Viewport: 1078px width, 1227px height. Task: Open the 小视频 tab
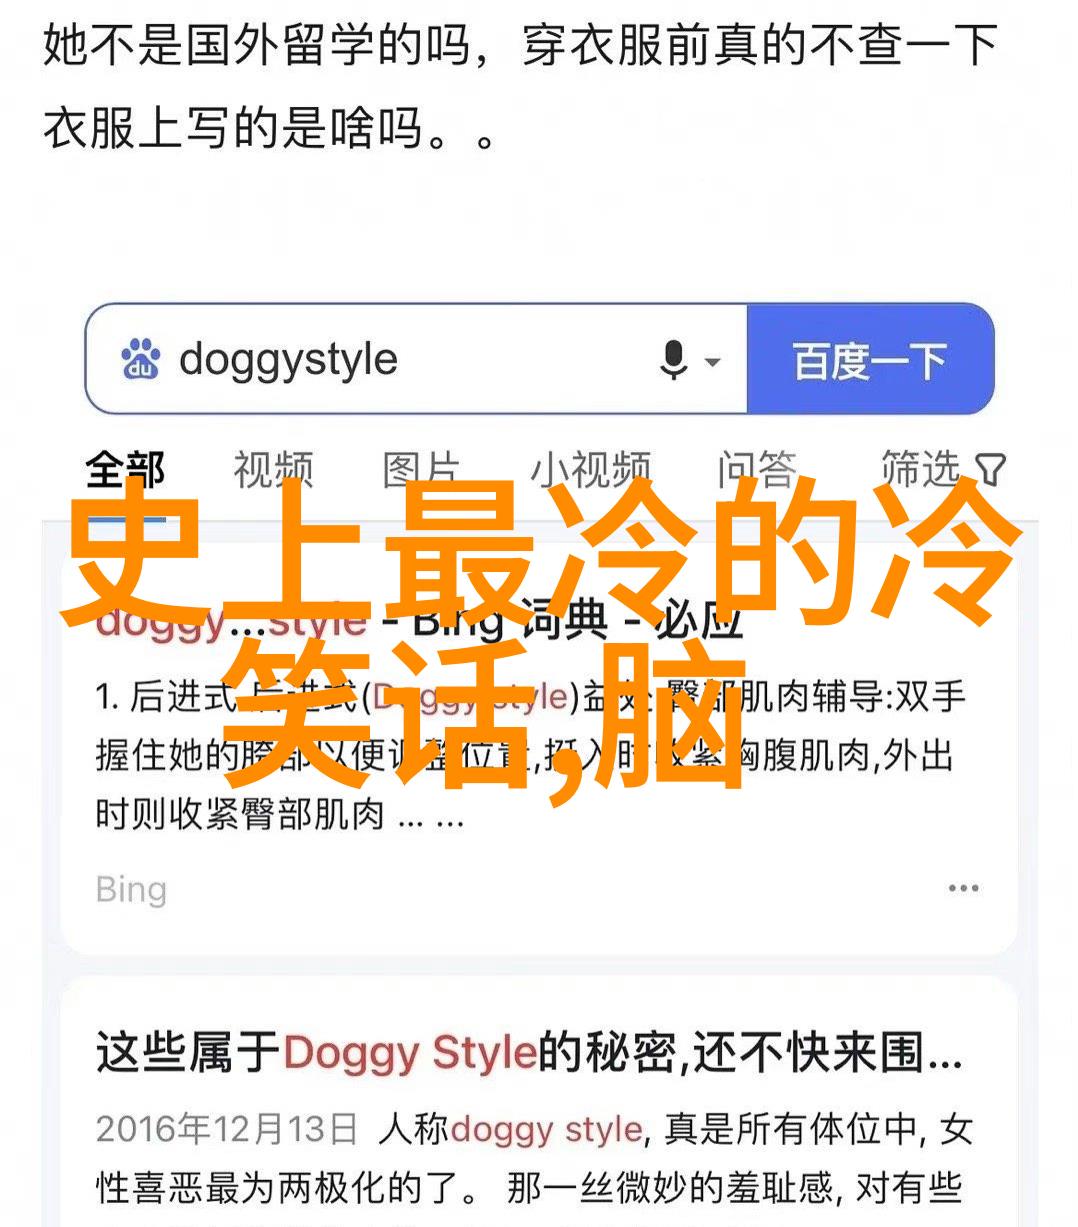coord(590,469)
